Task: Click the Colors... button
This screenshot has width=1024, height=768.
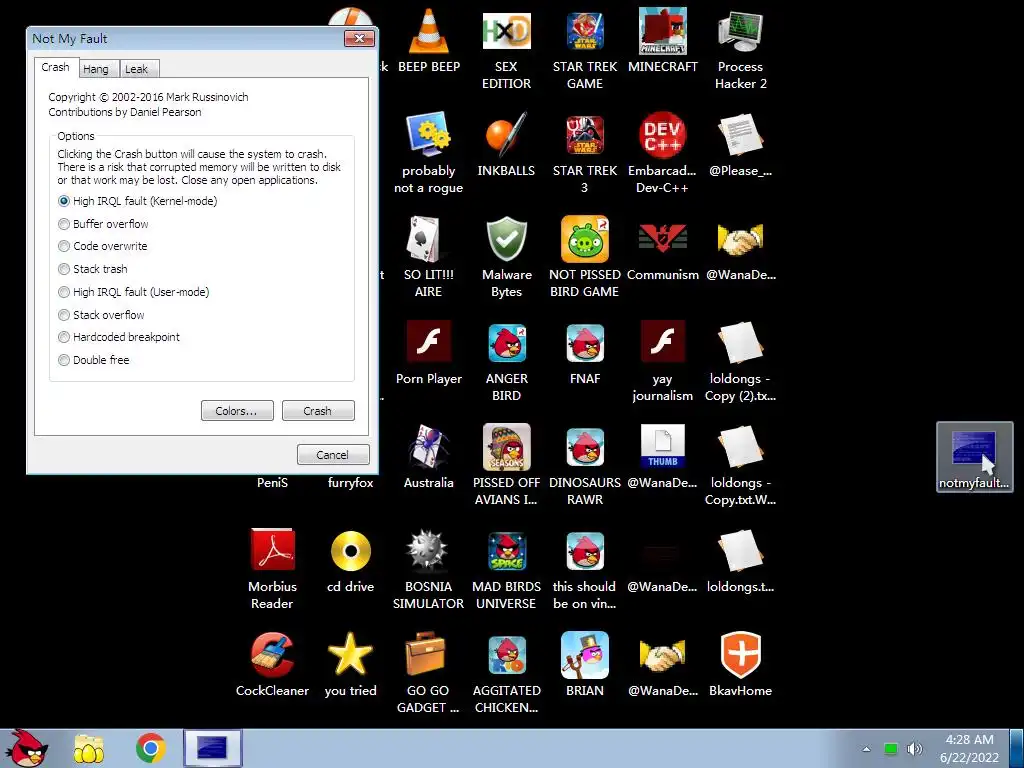Action: pyautogui.click(x=236, y=411)
